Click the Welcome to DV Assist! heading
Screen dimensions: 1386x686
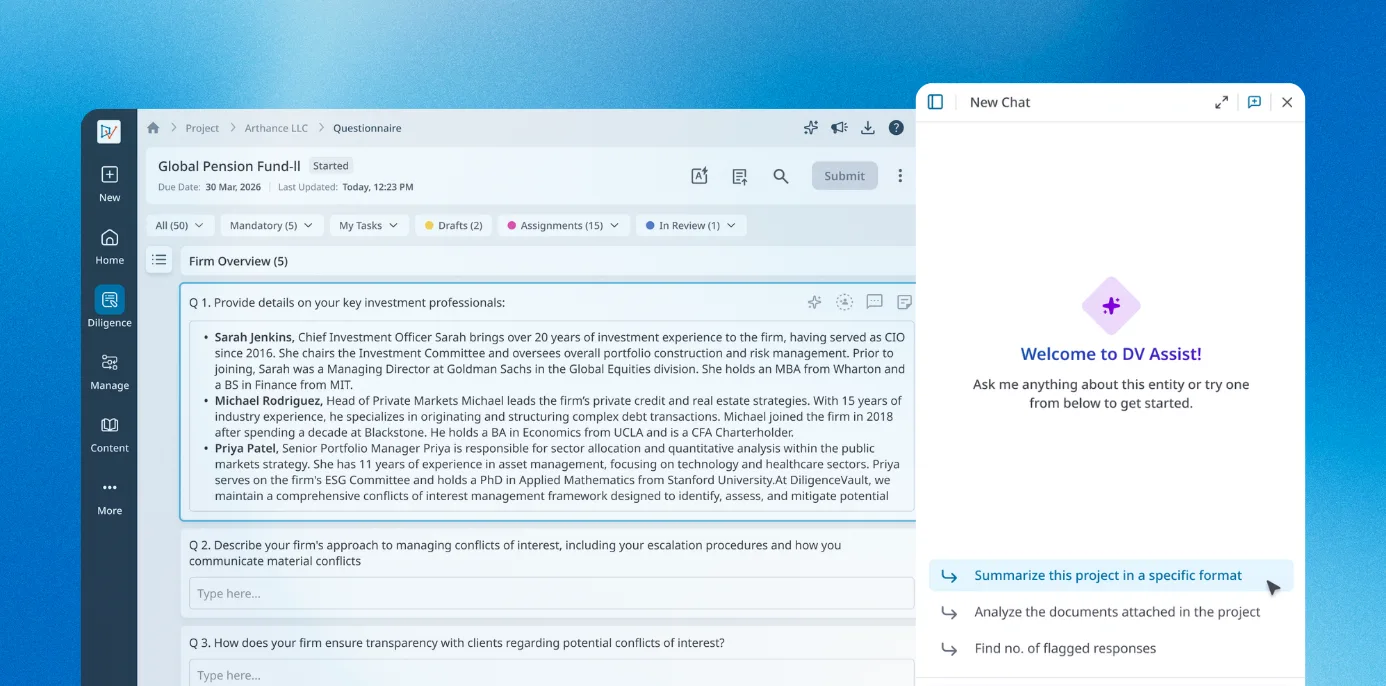(x=1111, y=354)
